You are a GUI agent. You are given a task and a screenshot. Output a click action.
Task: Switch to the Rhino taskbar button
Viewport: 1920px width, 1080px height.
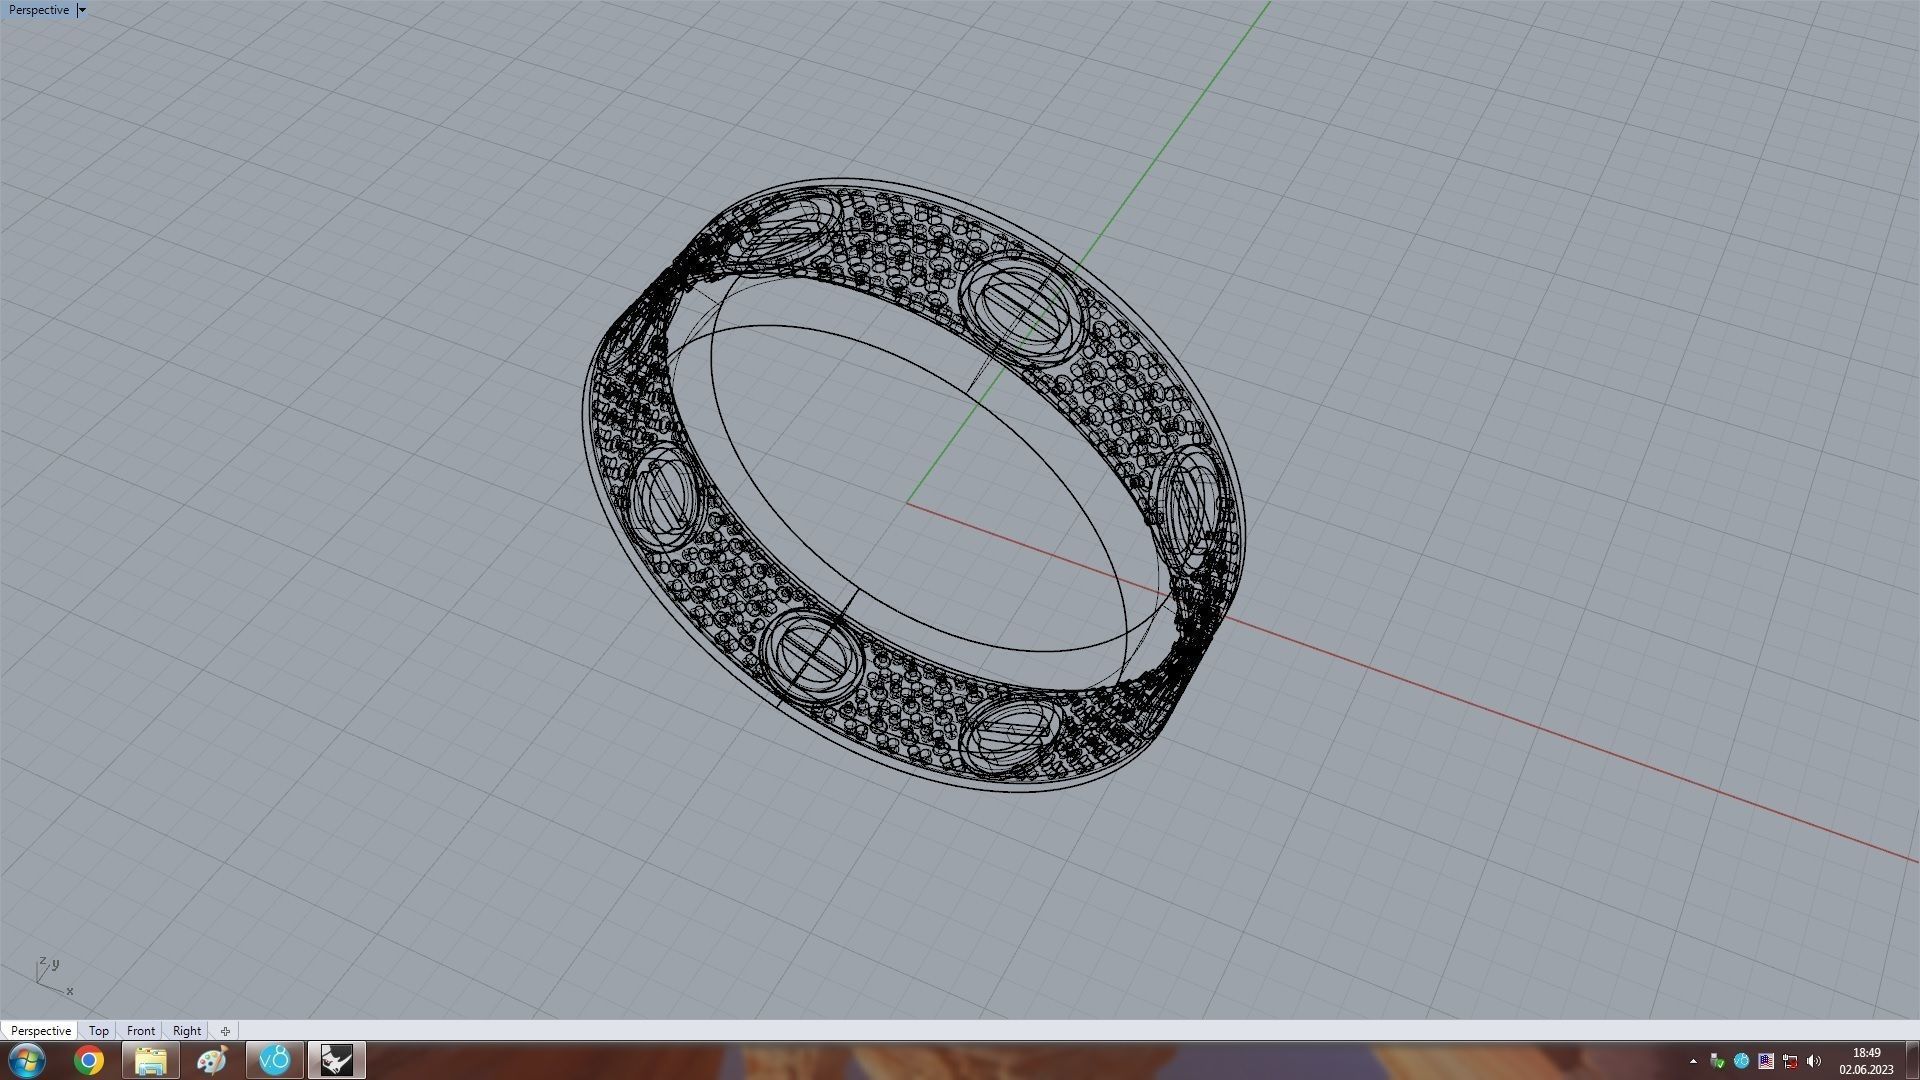tap(337, 1060)
